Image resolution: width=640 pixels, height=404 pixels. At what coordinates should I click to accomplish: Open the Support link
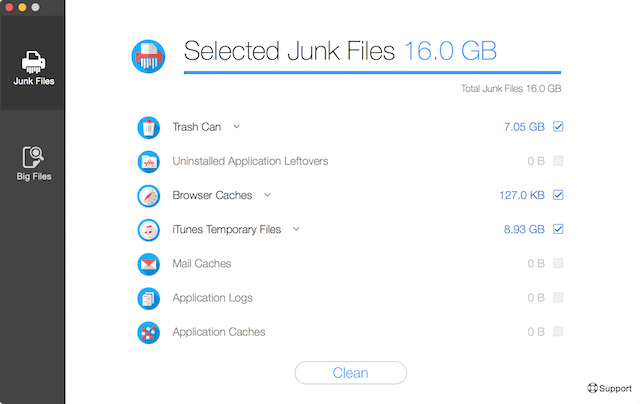[x=610, y=388]
